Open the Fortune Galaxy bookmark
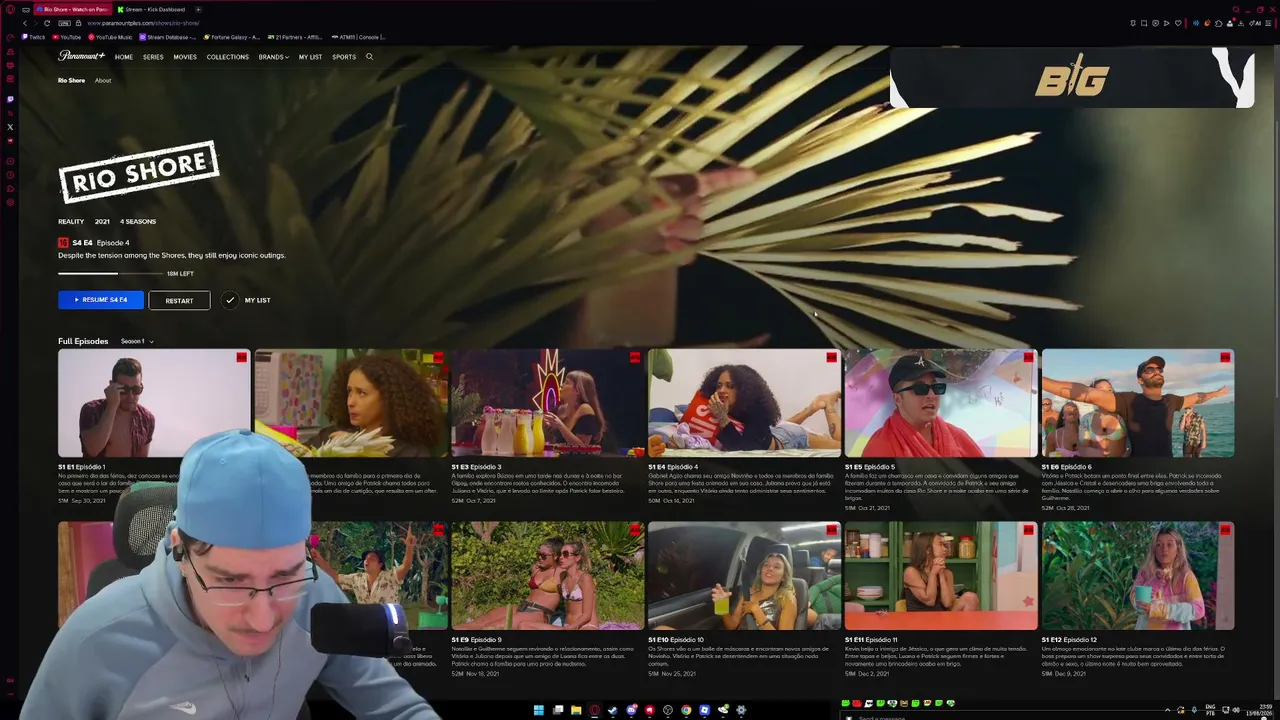1280x720 pixels. (231, 37)
